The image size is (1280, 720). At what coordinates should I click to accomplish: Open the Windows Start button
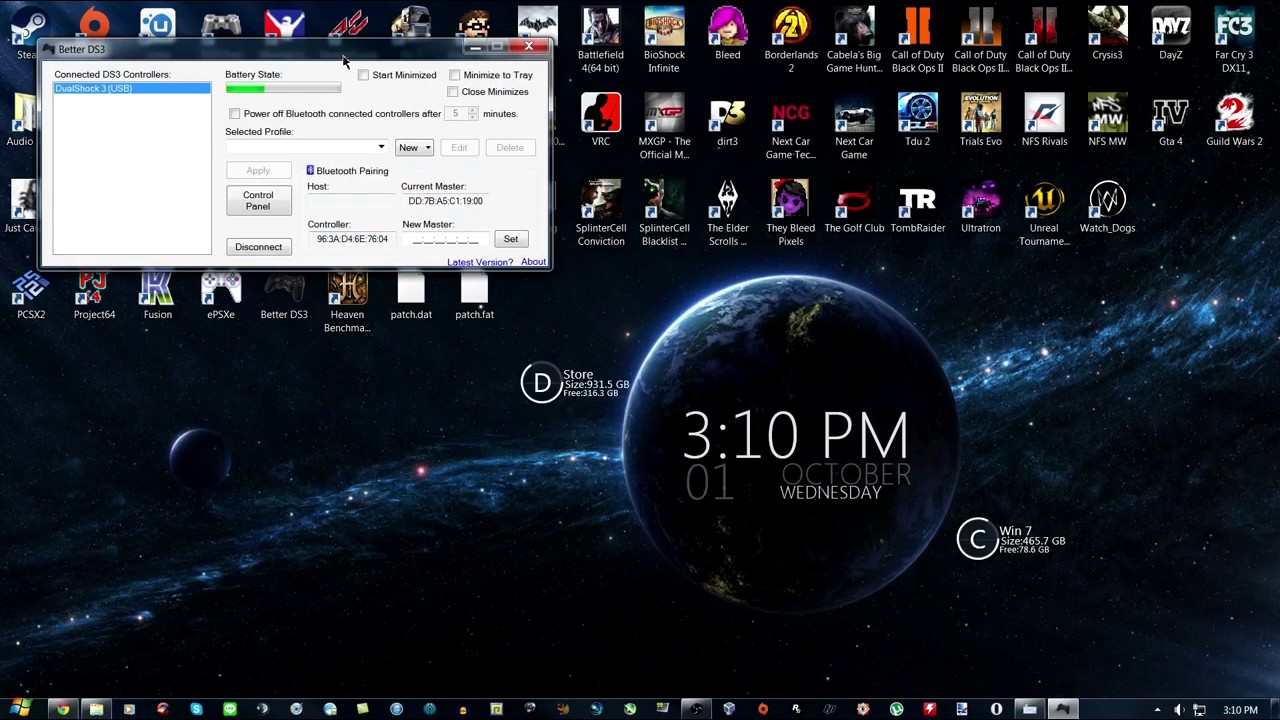20,709
